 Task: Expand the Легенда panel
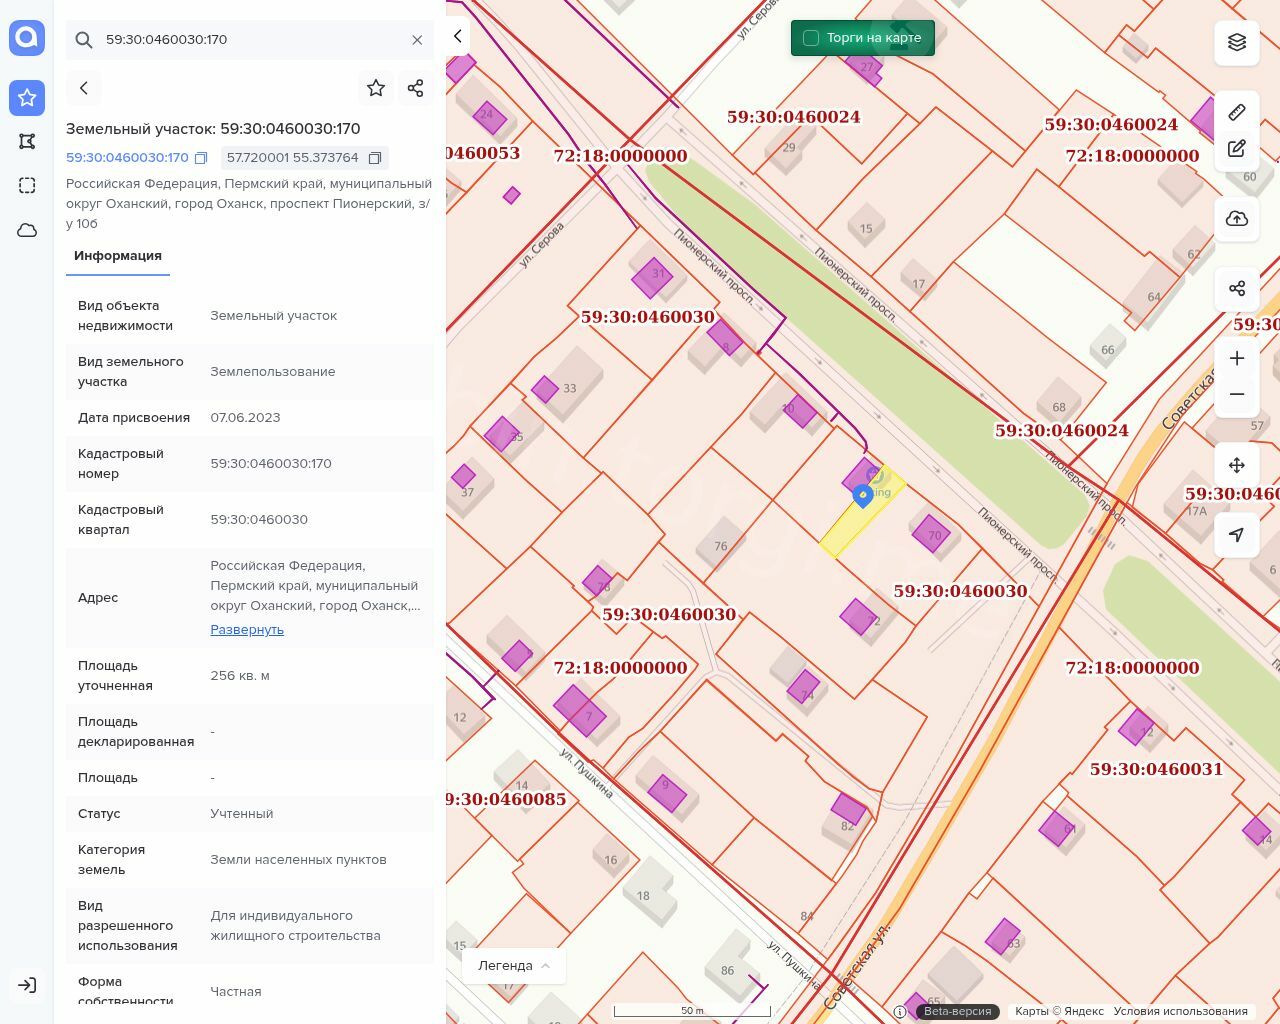(514, 965)
